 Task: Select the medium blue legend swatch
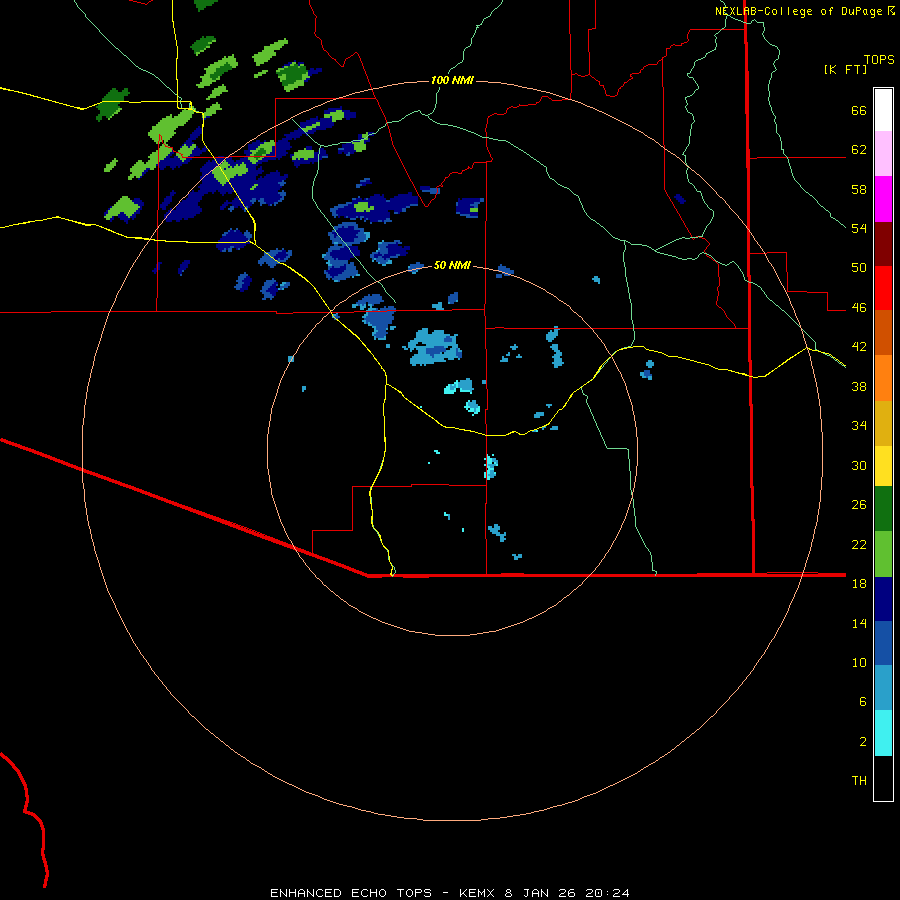click(x=883, y=643)
